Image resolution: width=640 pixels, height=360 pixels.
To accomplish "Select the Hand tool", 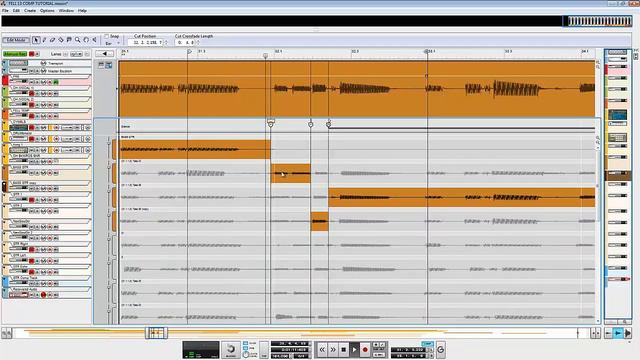I will [x=86, y=40].
